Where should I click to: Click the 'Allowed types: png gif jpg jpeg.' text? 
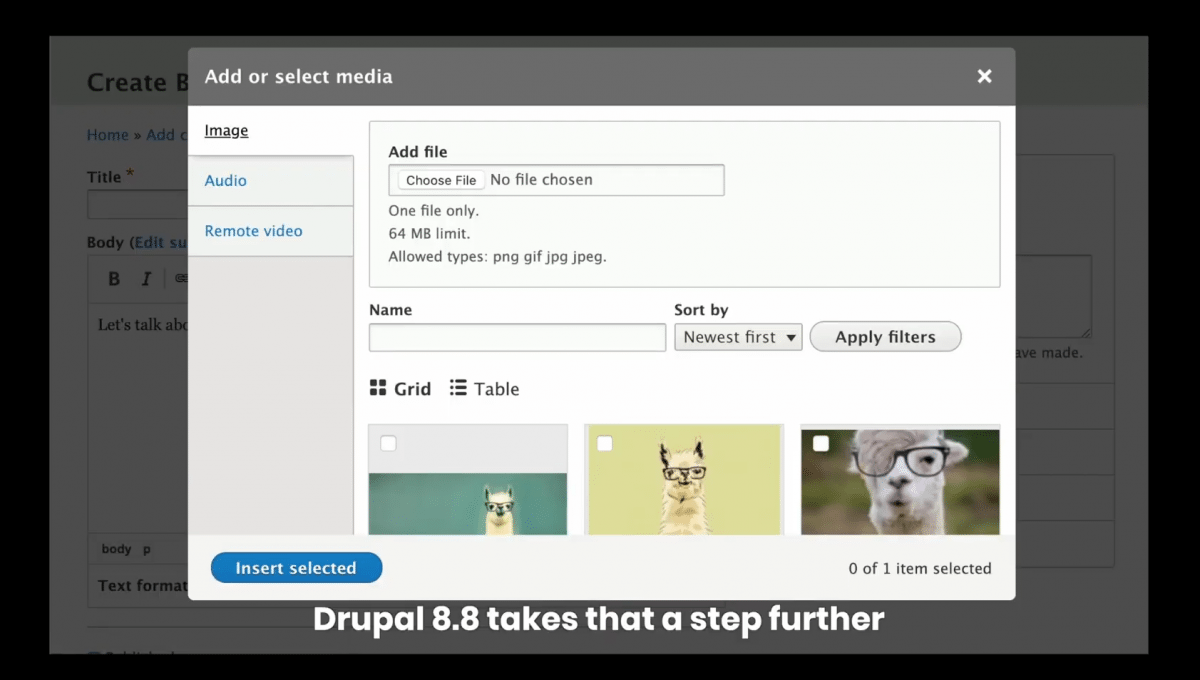tap(497, 256)
